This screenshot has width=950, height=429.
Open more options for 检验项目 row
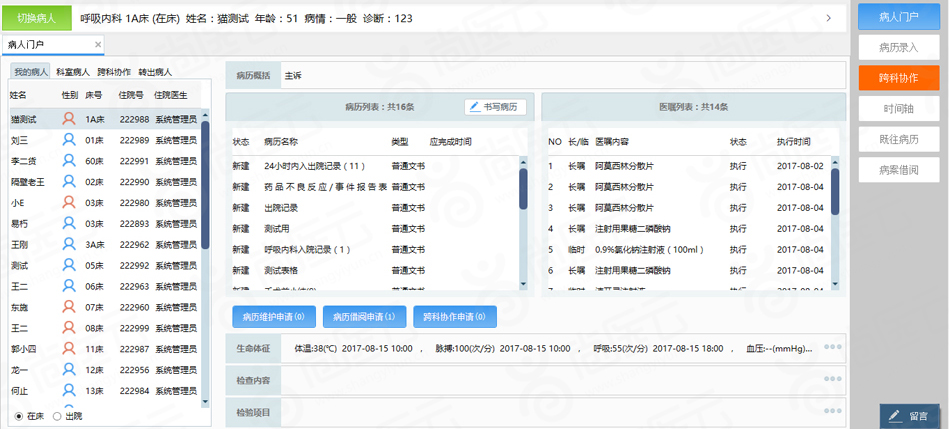[832, 410]
